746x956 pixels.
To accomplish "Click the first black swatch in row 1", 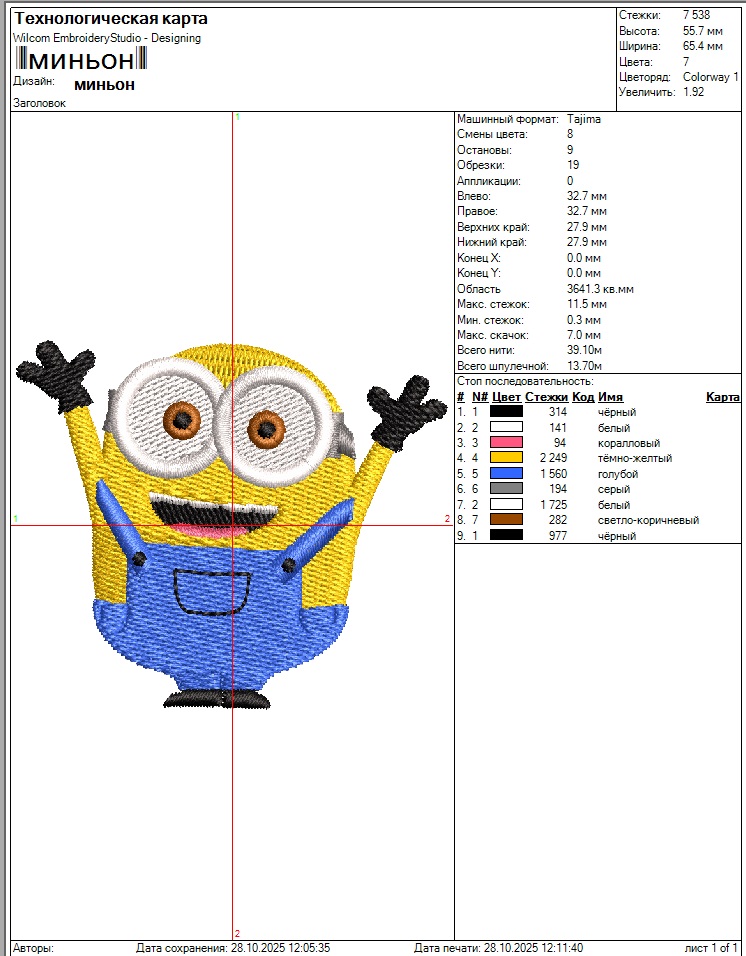I will (506, 412).
